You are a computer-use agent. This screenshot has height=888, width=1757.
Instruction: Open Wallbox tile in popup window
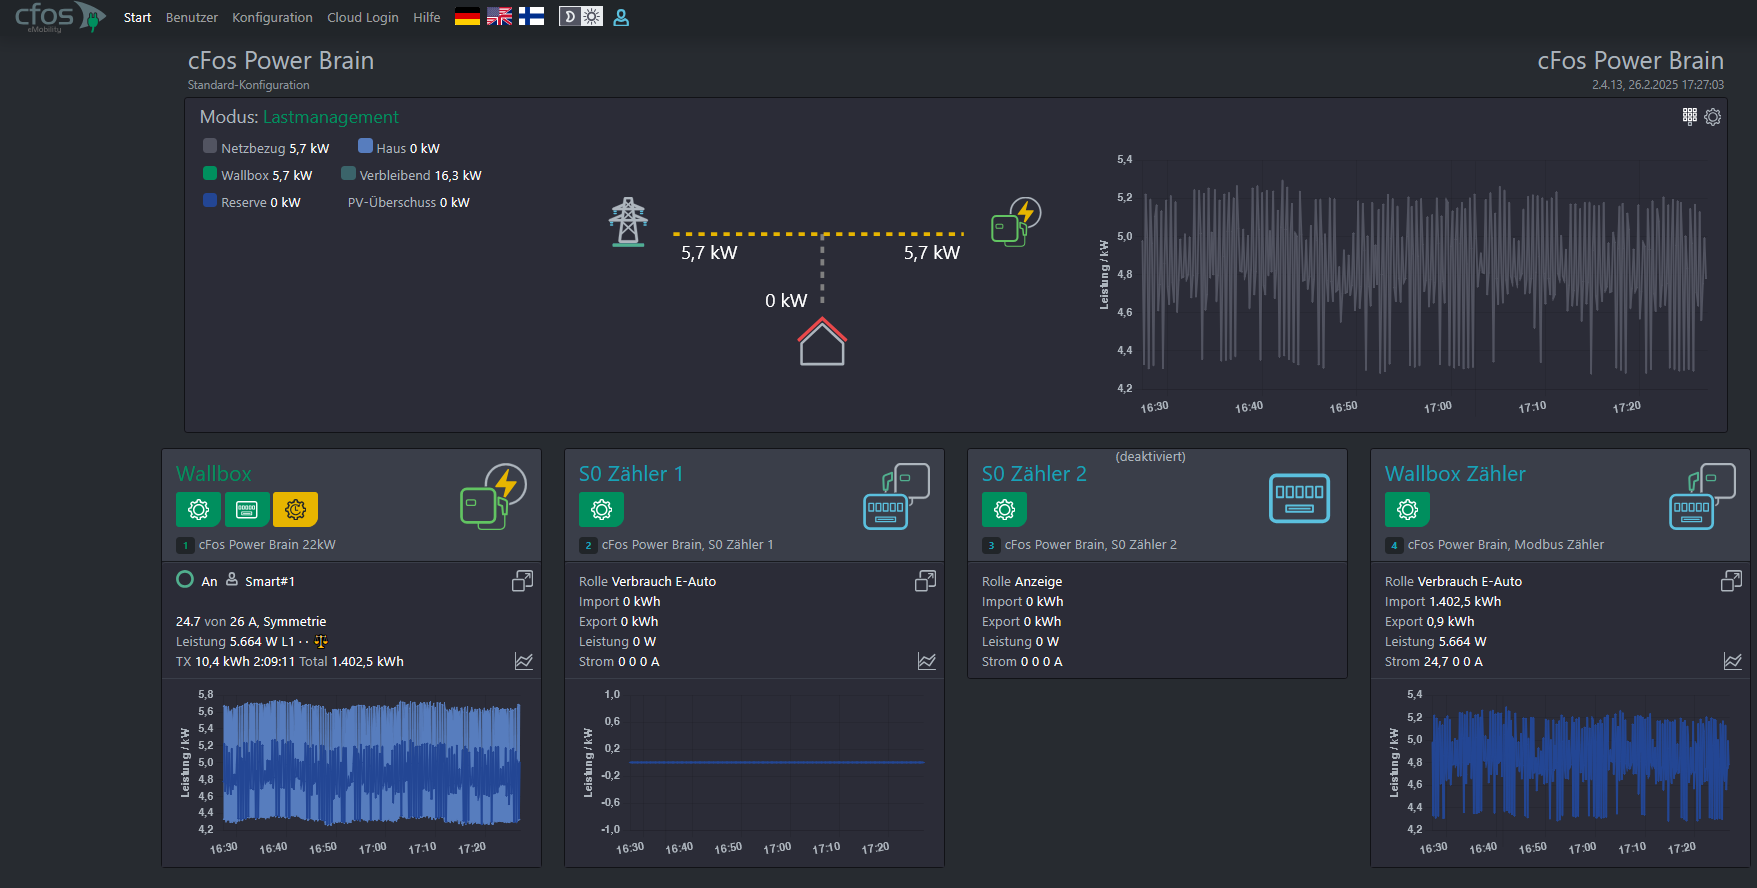(522, 581)
